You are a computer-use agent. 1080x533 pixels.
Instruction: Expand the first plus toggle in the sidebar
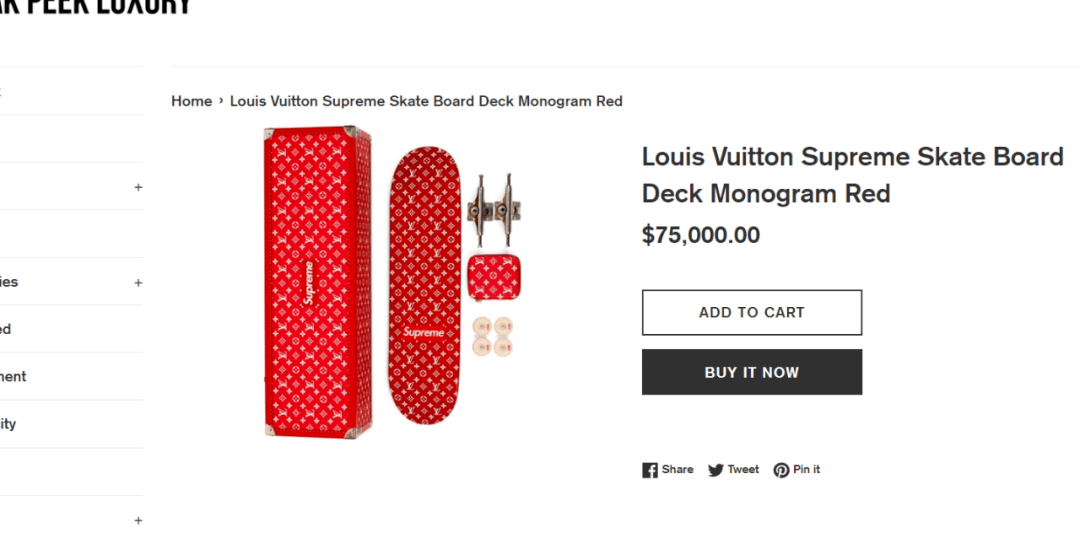(138, 187)
